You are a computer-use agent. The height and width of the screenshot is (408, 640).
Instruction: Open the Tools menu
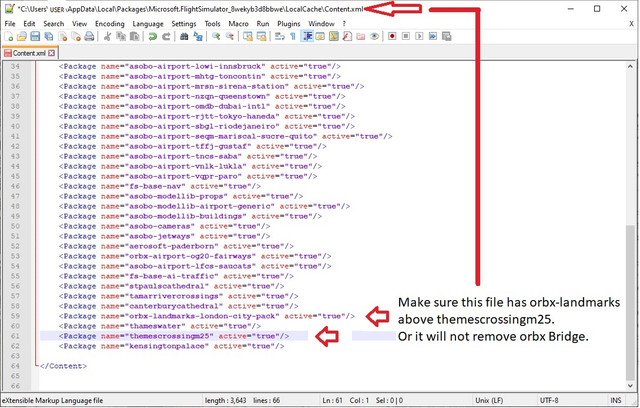tap(212, 24)
